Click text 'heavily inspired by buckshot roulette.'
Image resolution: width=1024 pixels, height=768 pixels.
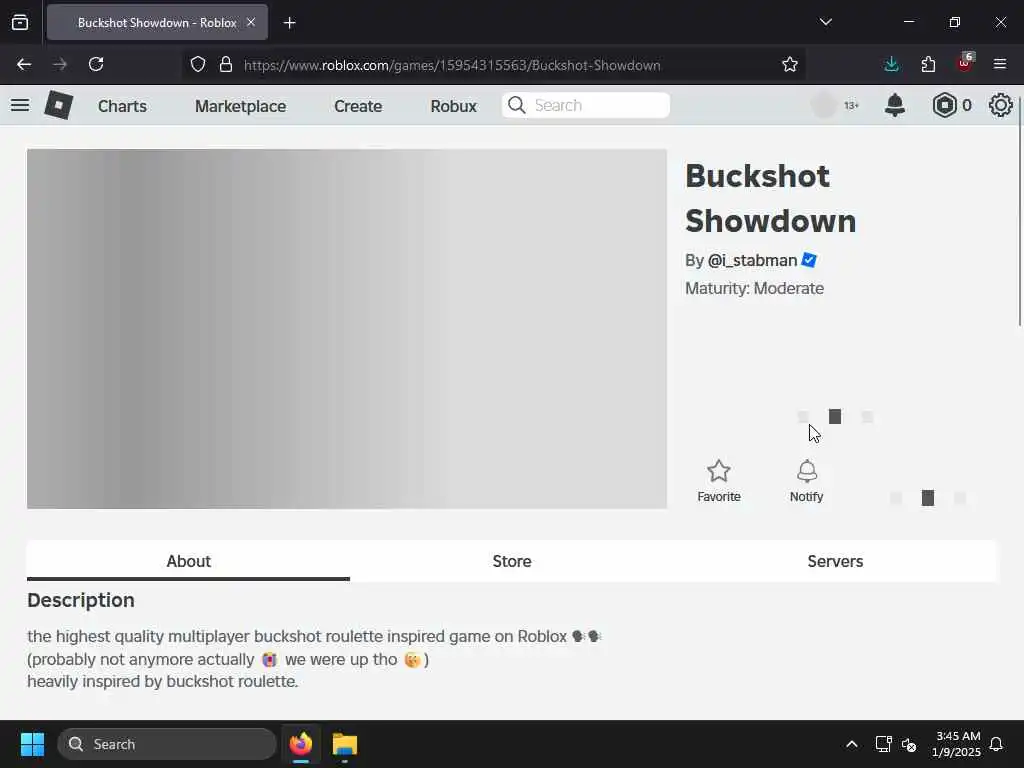[x=163, y=681]
